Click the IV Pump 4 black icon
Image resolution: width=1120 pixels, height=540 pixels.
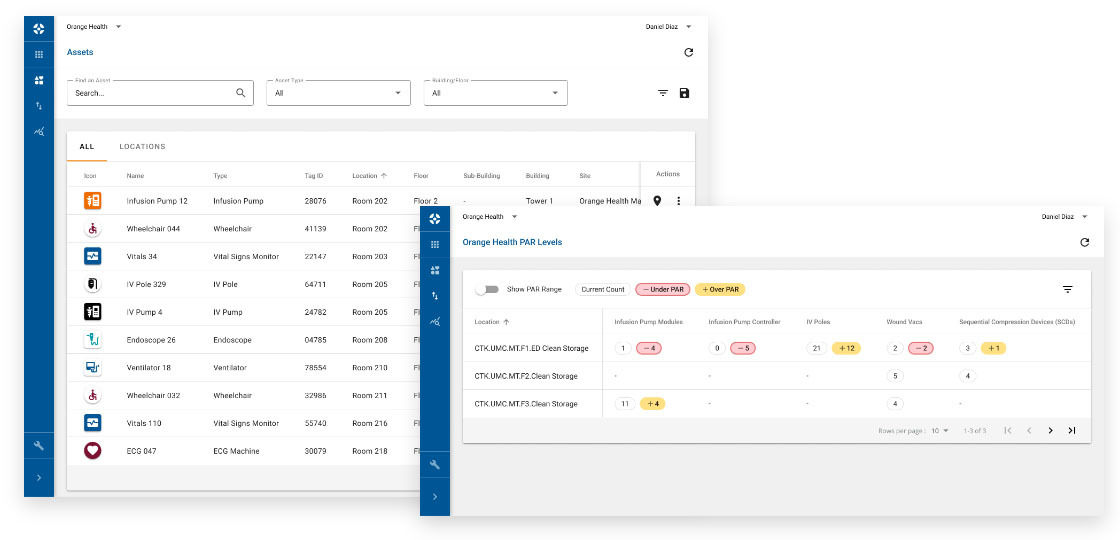[x=93, y=312]
